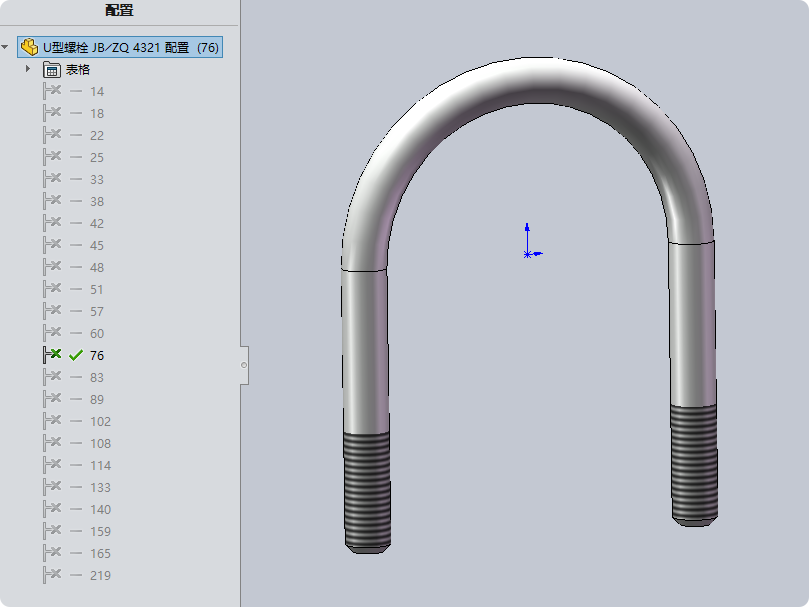Click the part icon beside U型螺栓 JB/ZQ 4321
This screenshot has height=607, width=809.
click(x=29, y=47)
